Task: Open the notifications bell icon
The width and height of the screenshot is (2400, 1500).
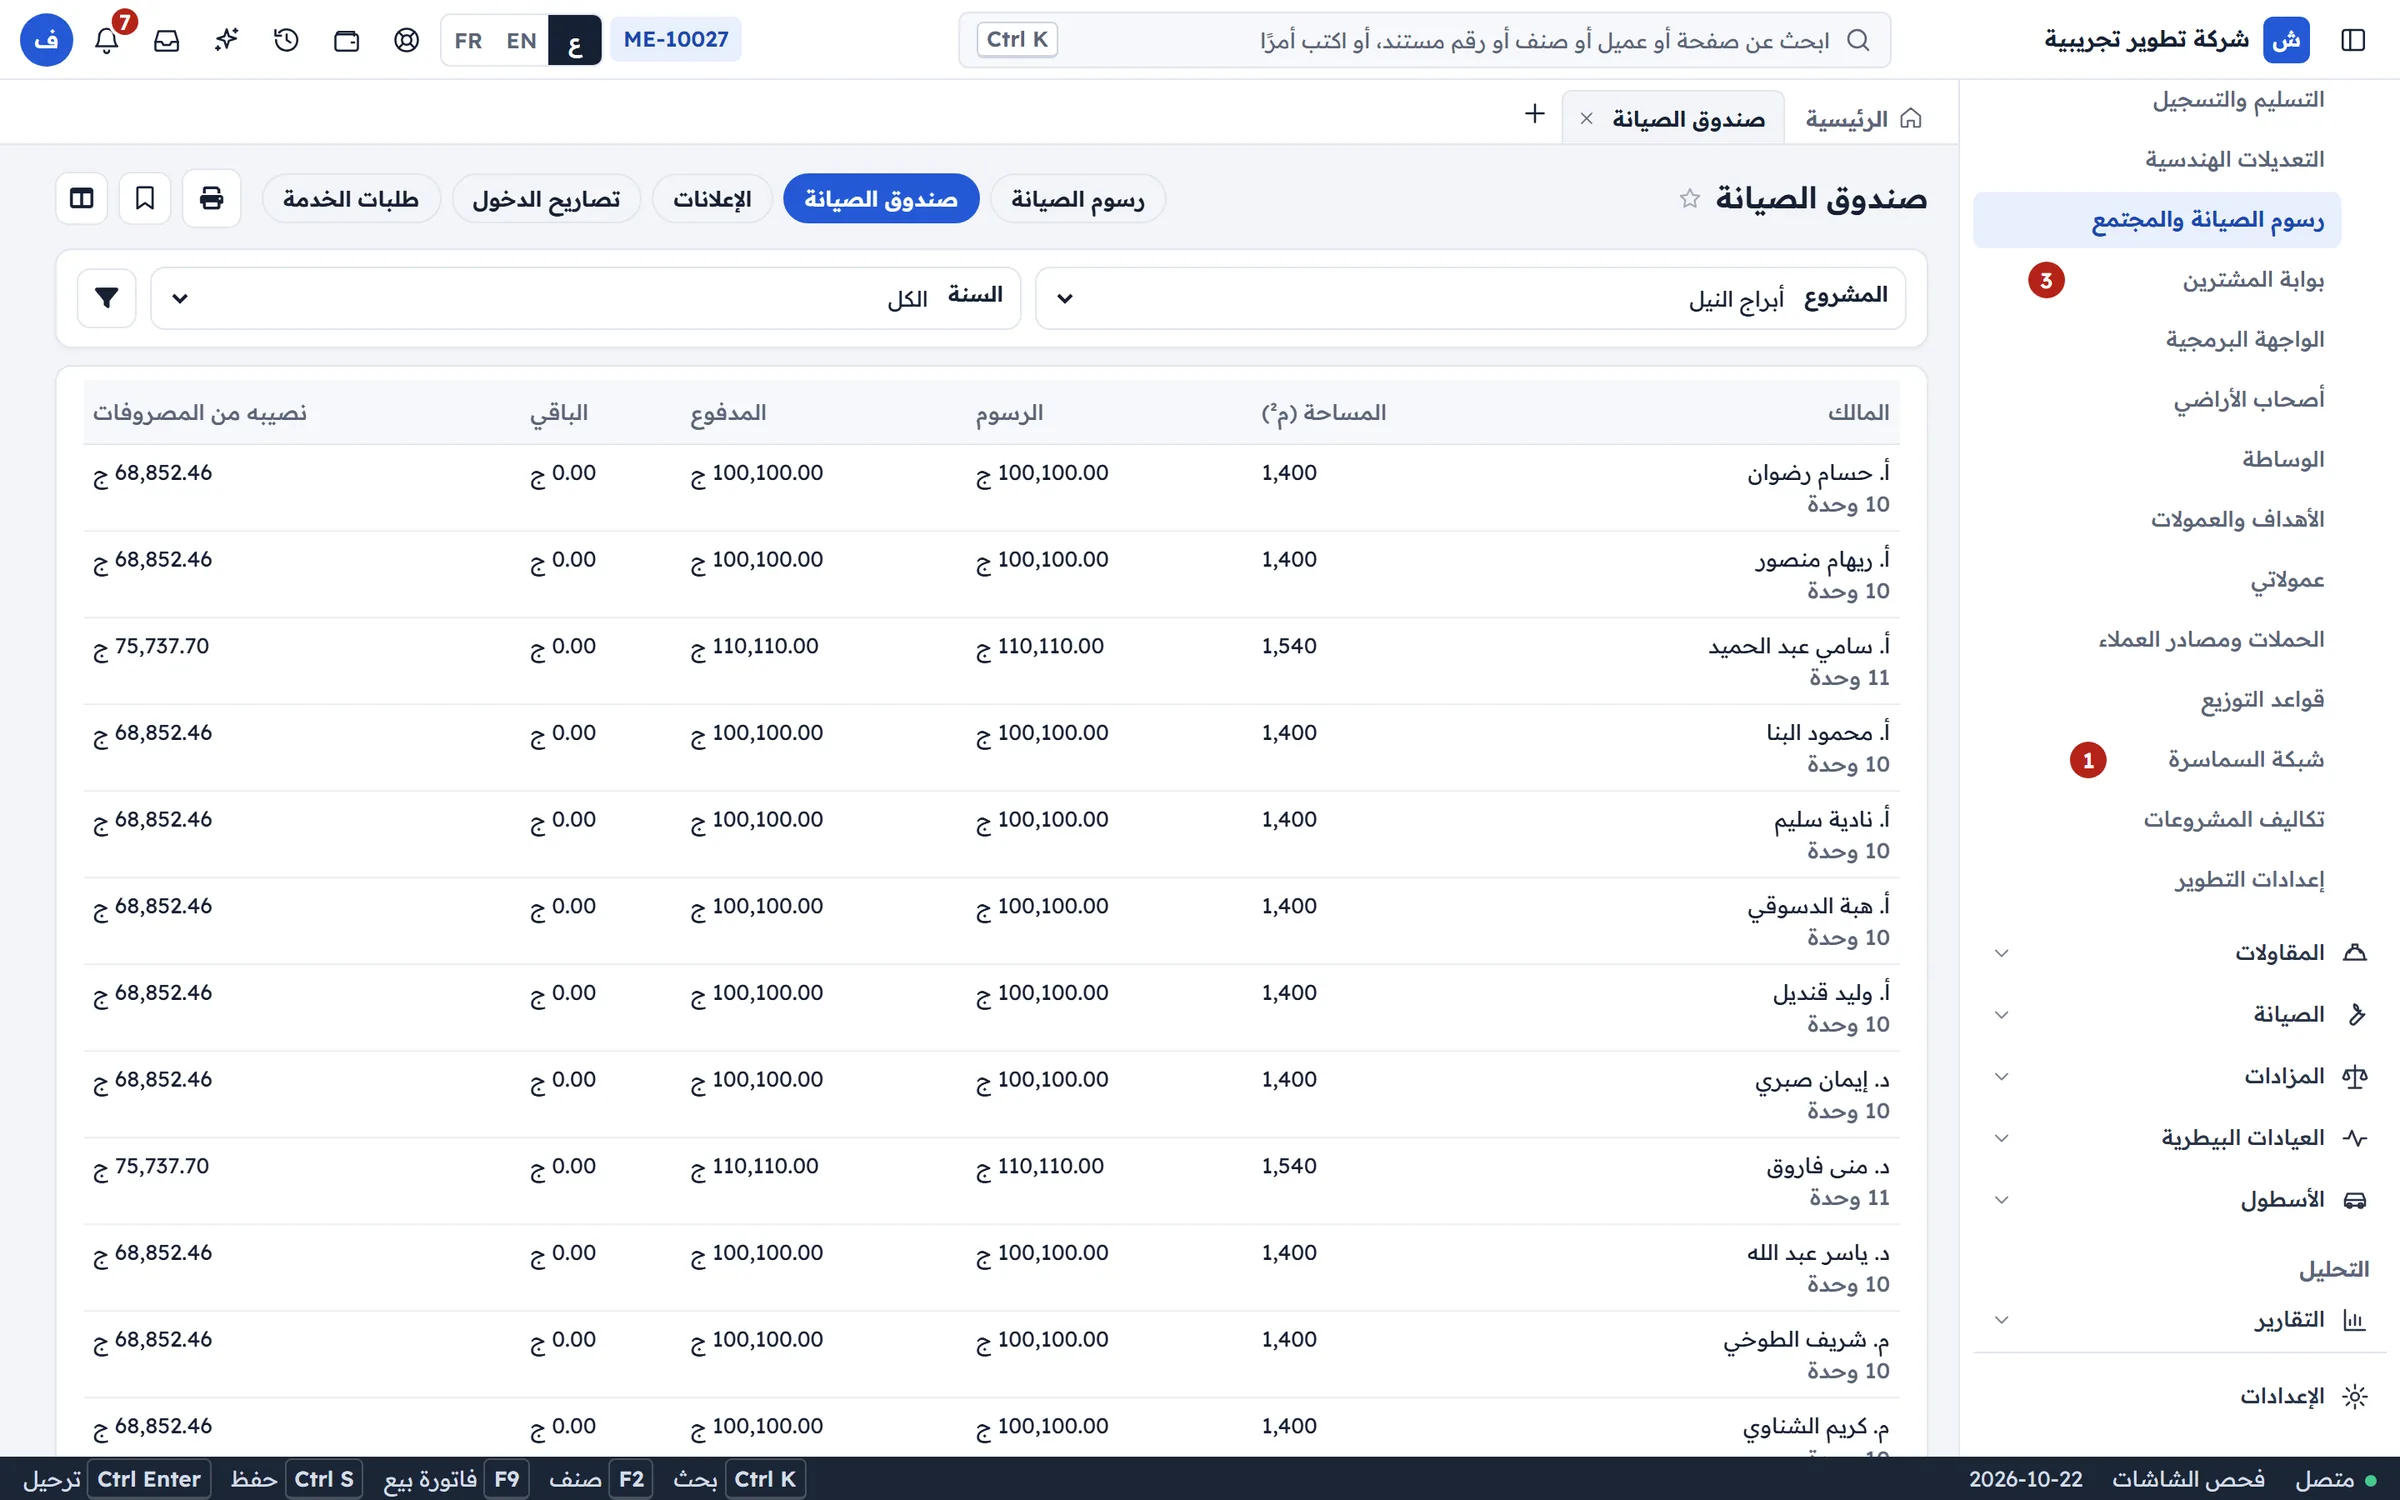Action: 107,40
